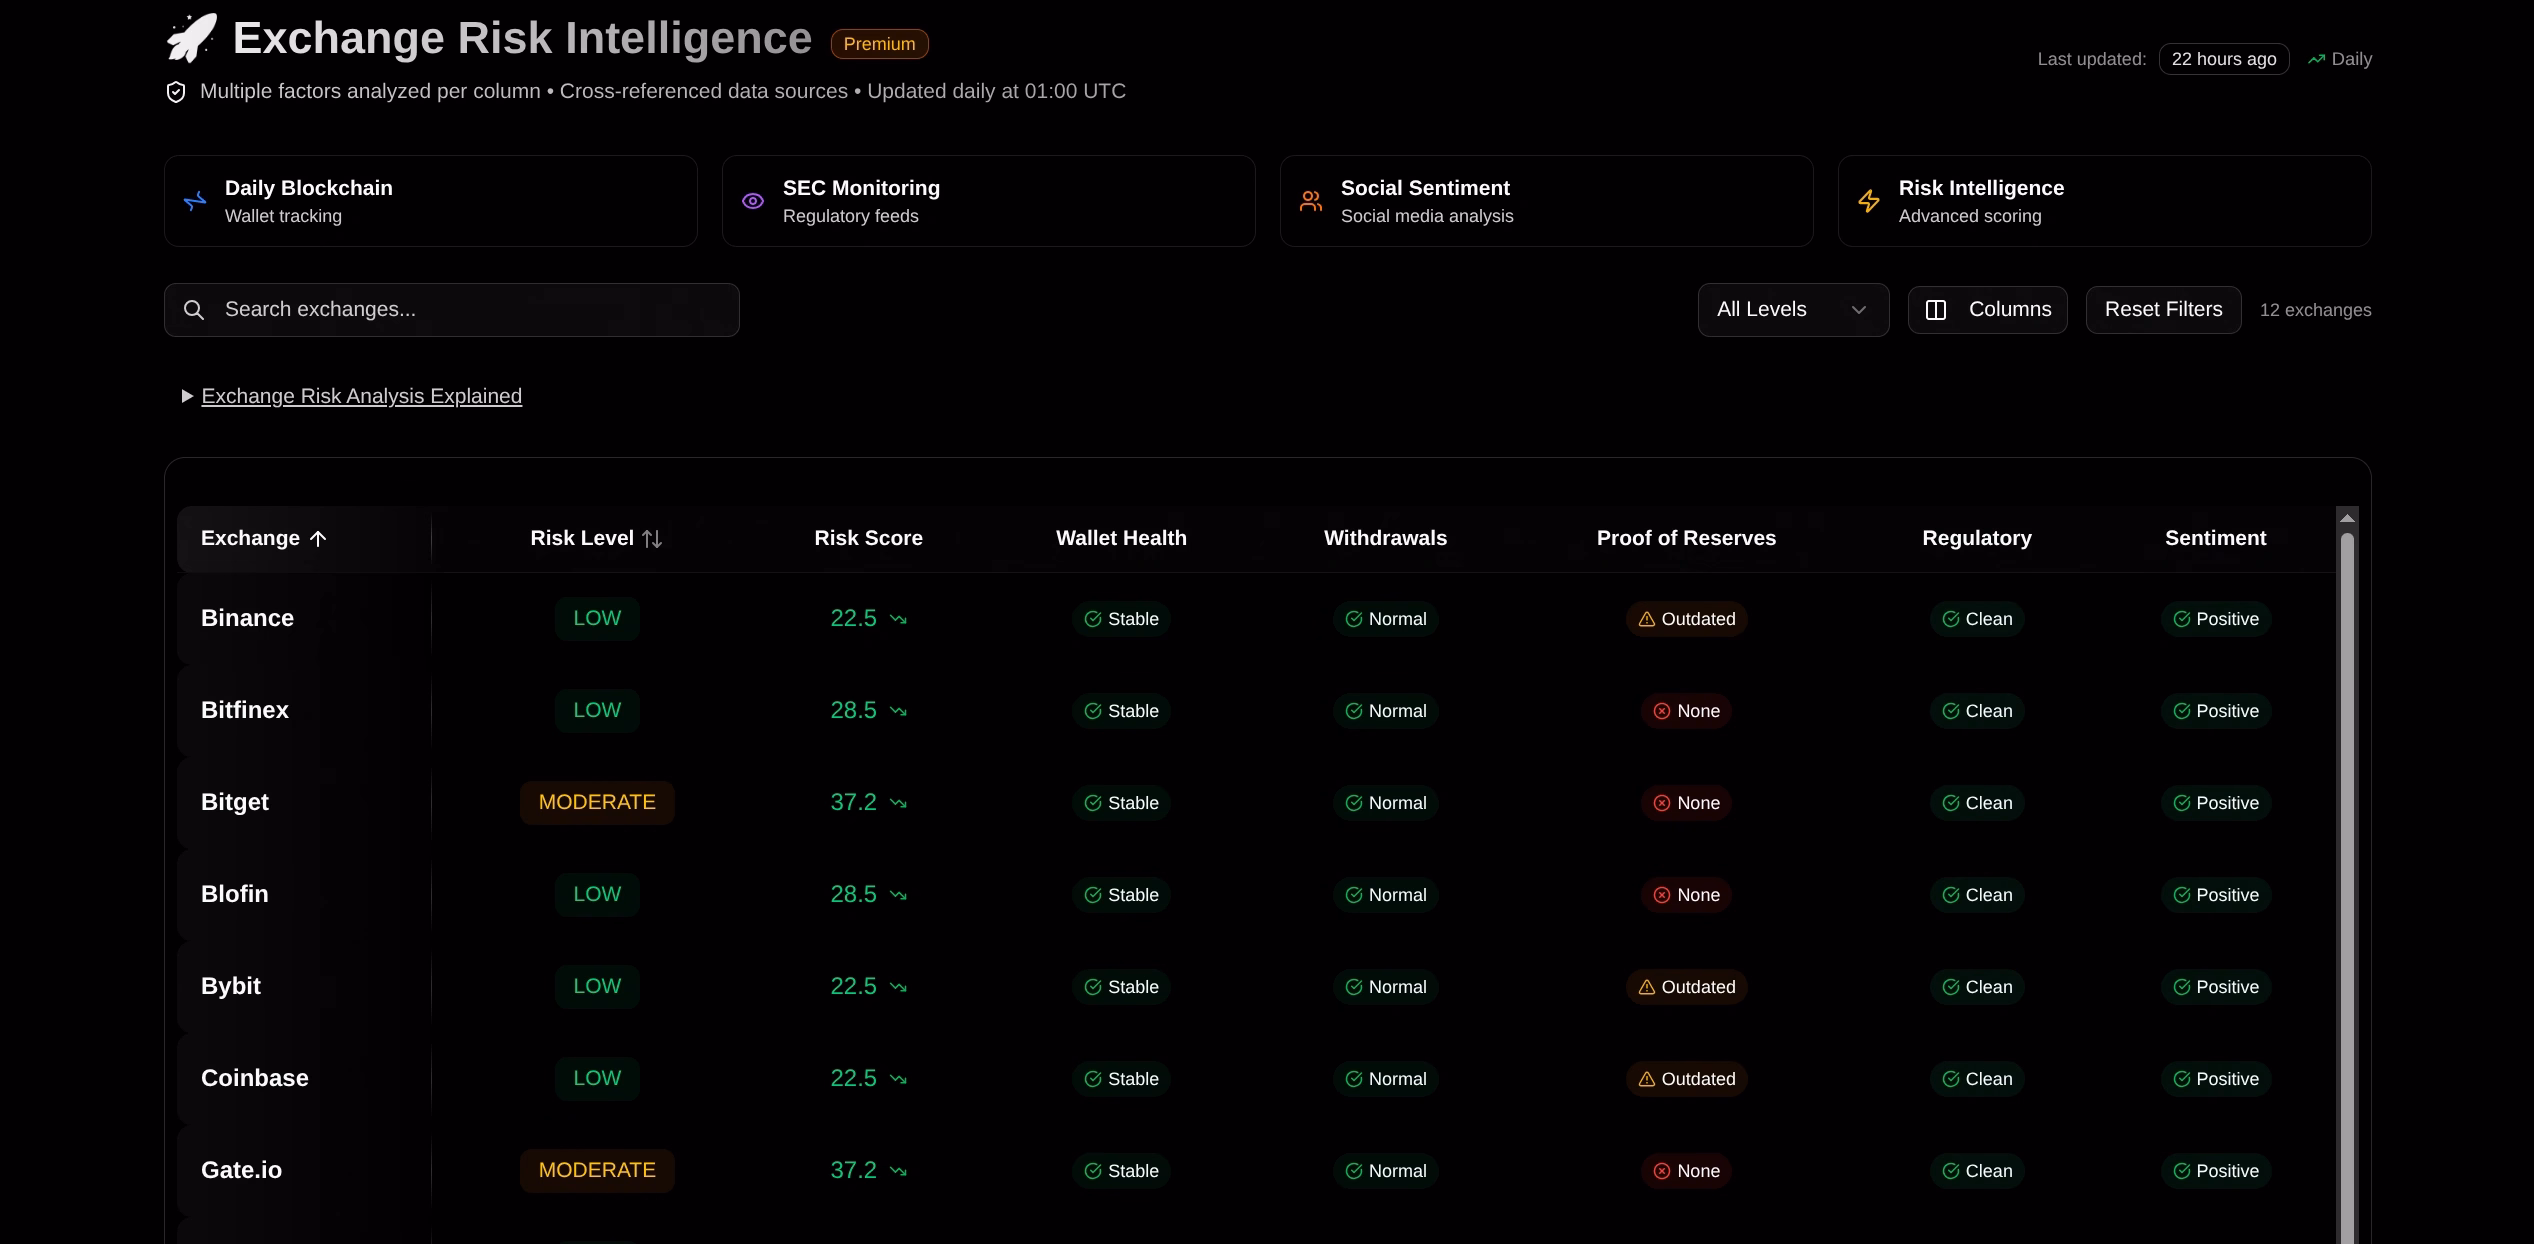The image size is (2534, 1244).
Task: Click the eye icon for SEC Monitoring
Action: pyautogui.click(x=752, y=200)
